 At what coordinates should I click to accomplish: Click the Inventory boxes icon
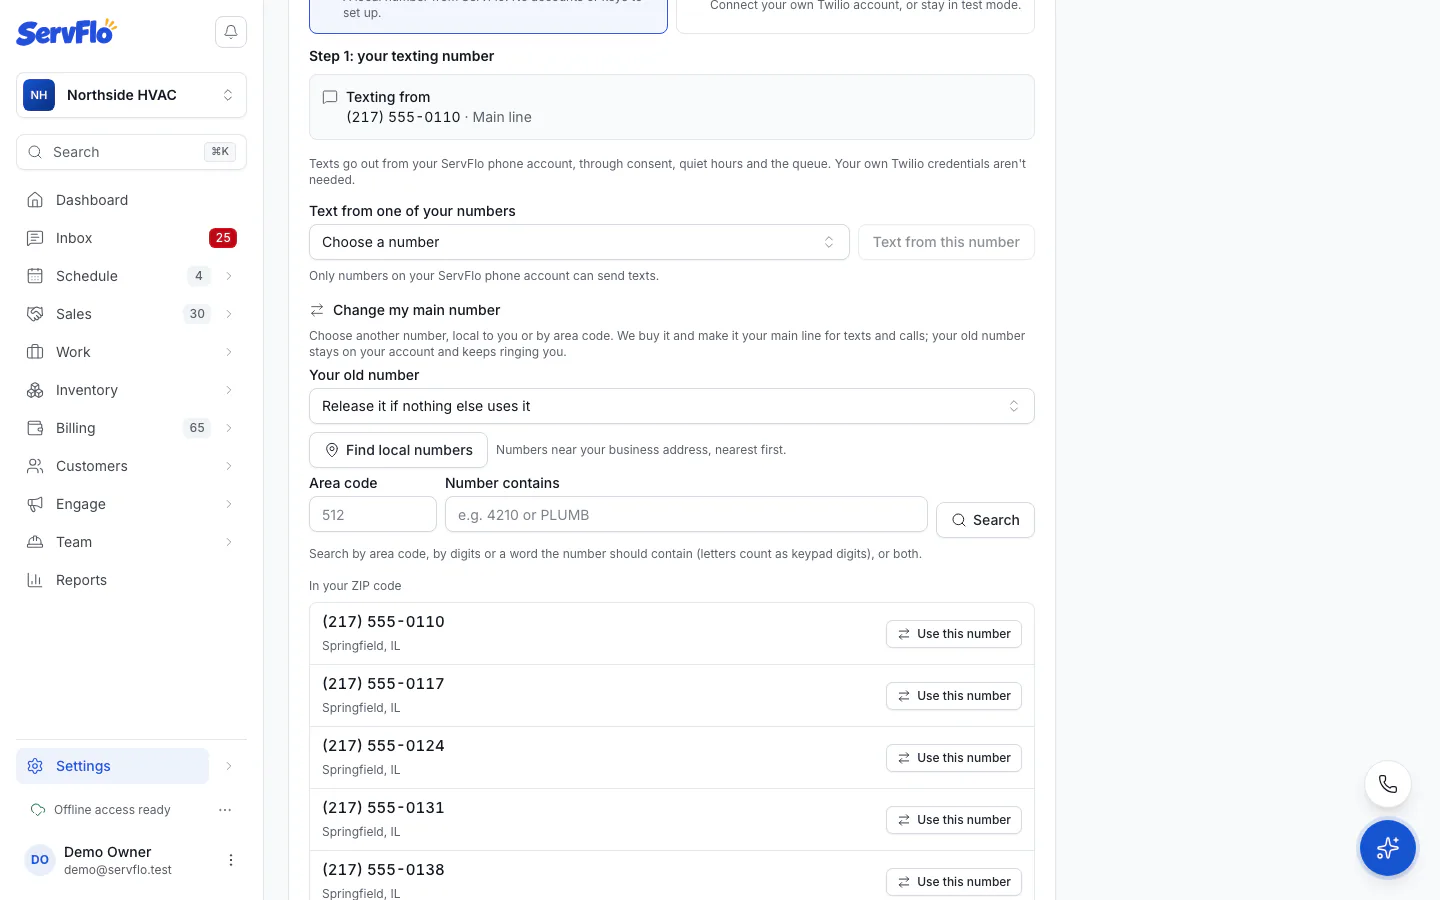point(35,390)
